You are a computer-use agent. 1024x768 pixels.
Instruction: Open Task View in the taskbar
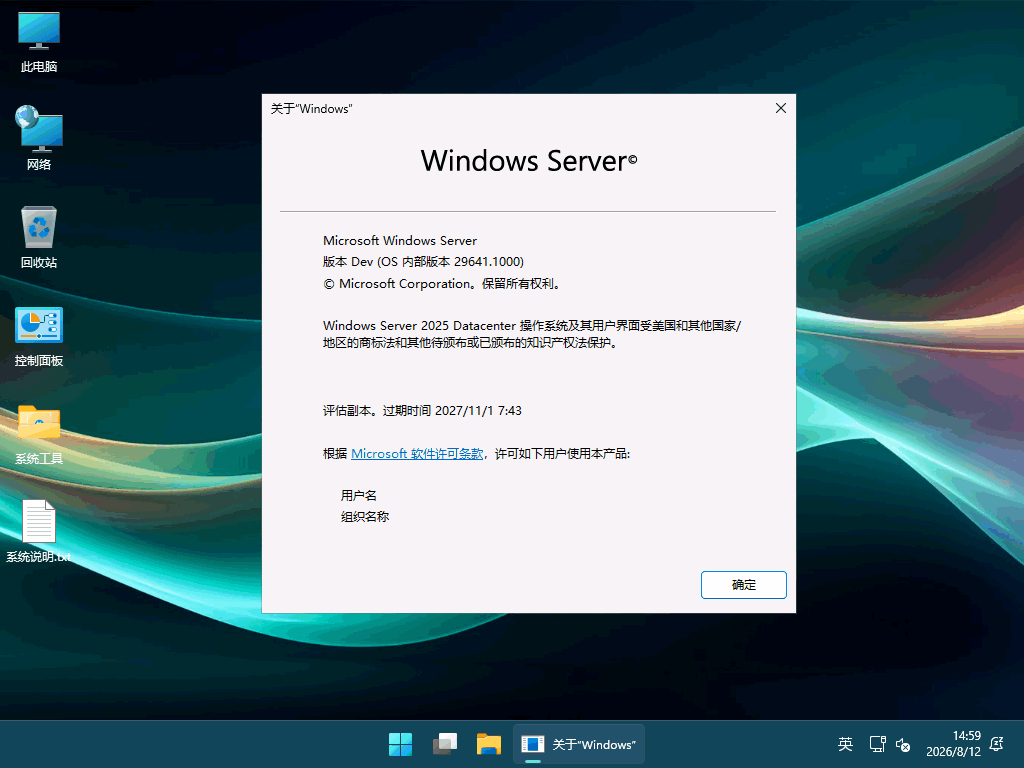click(445, 744)
